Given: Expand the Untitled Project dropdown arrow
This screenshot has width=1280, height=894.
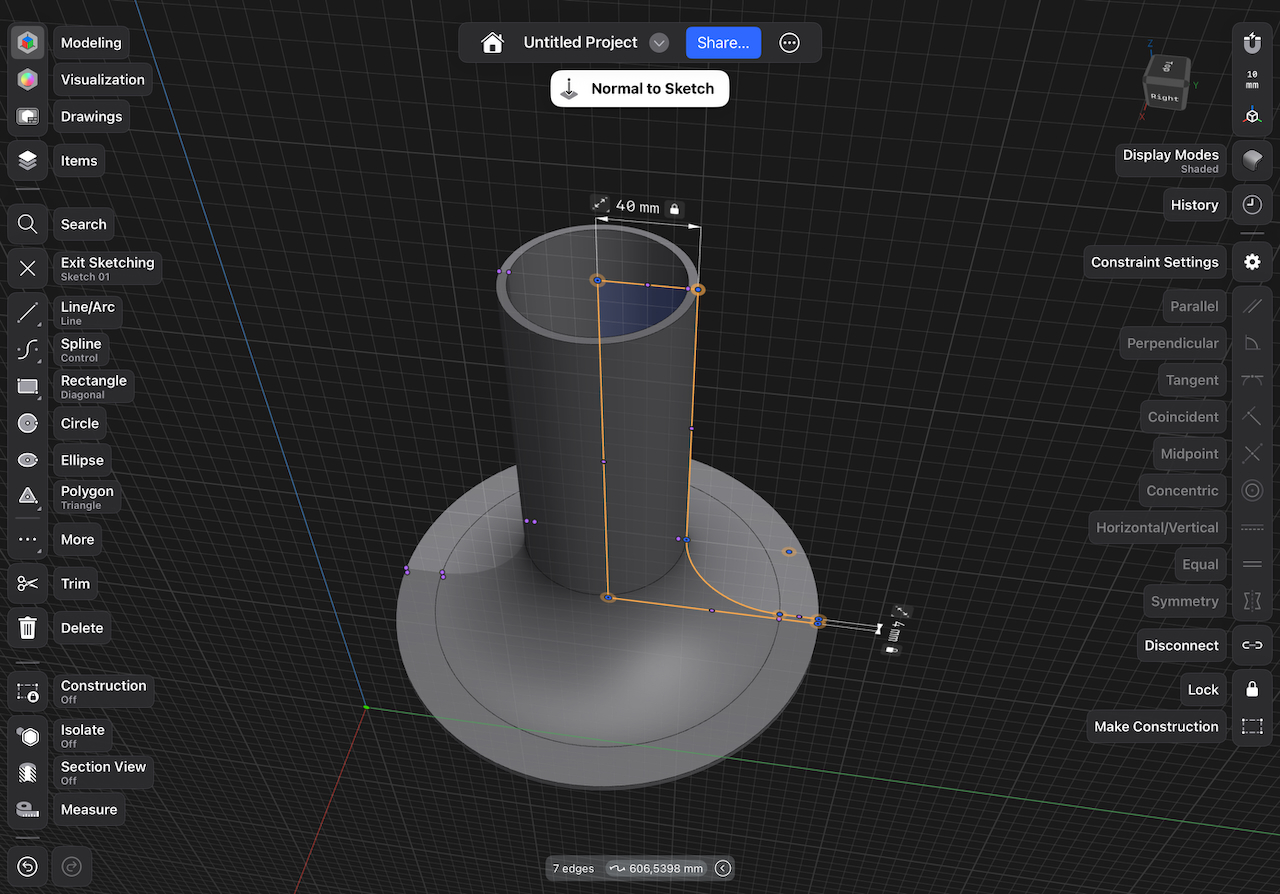Looking at the screenshot, I should click(x=659, y=43).
